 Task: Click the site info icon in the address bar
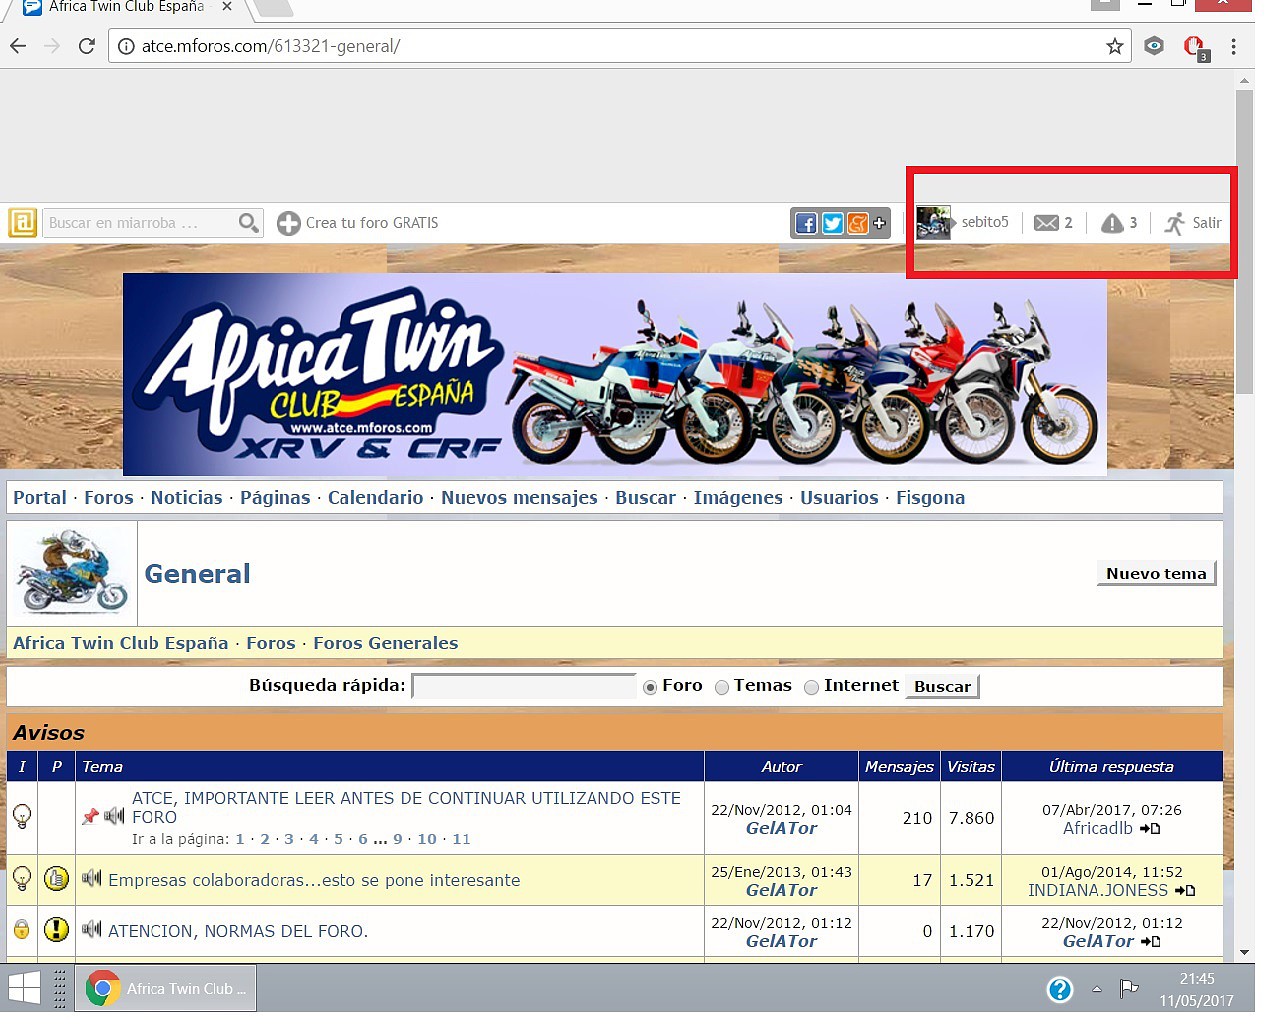point(126,46)
